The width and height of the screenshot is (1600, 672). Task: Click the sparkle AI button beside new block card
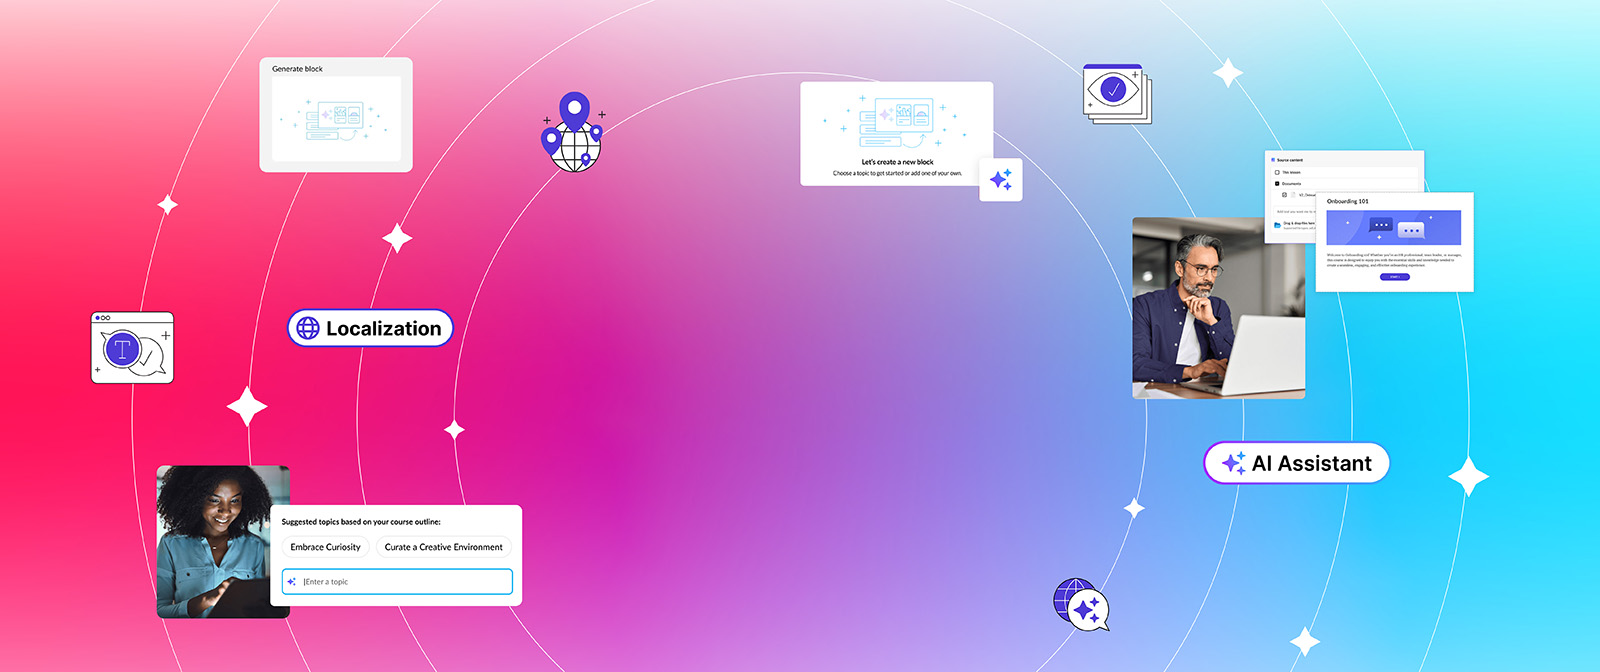pos(1001,180)
